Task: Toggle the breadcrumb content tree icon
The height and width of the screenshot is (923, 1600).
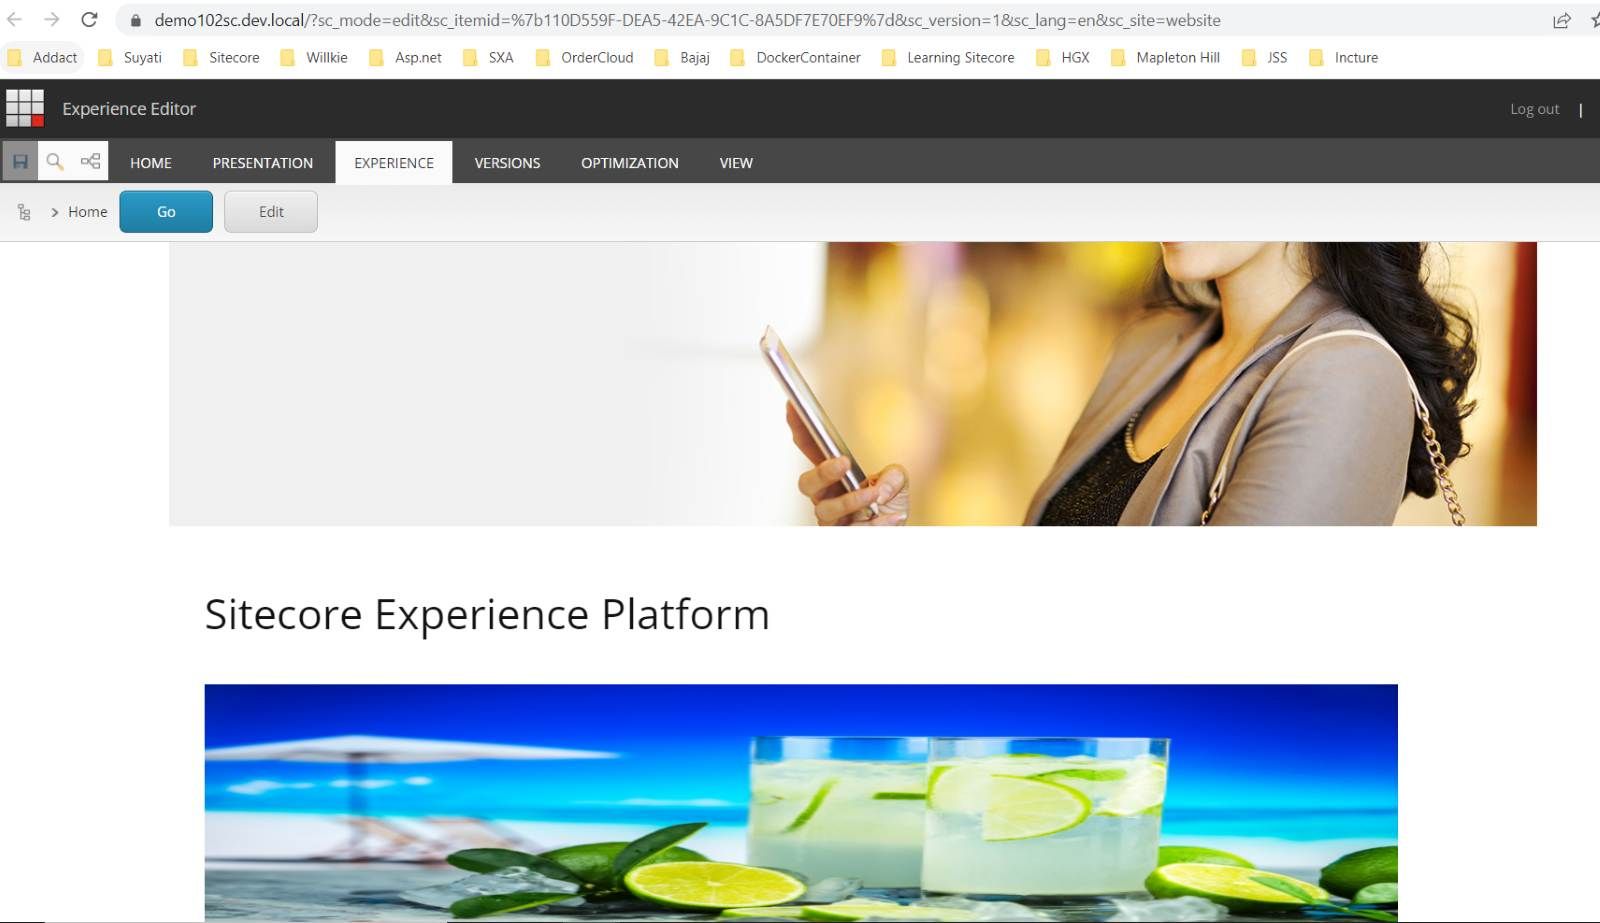Action: 24,212
